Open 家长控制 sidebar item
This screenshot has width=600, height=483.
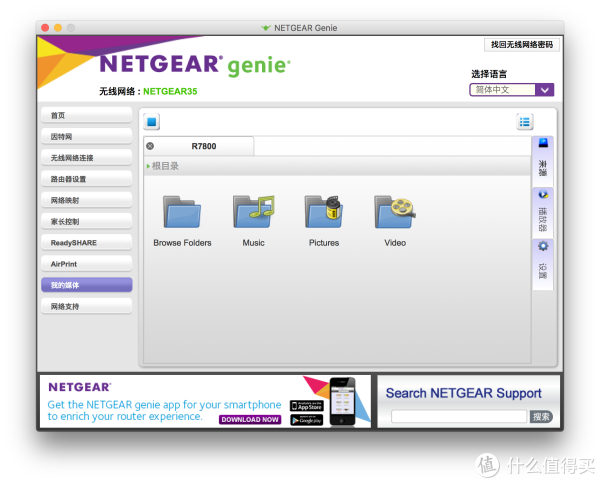86,222
